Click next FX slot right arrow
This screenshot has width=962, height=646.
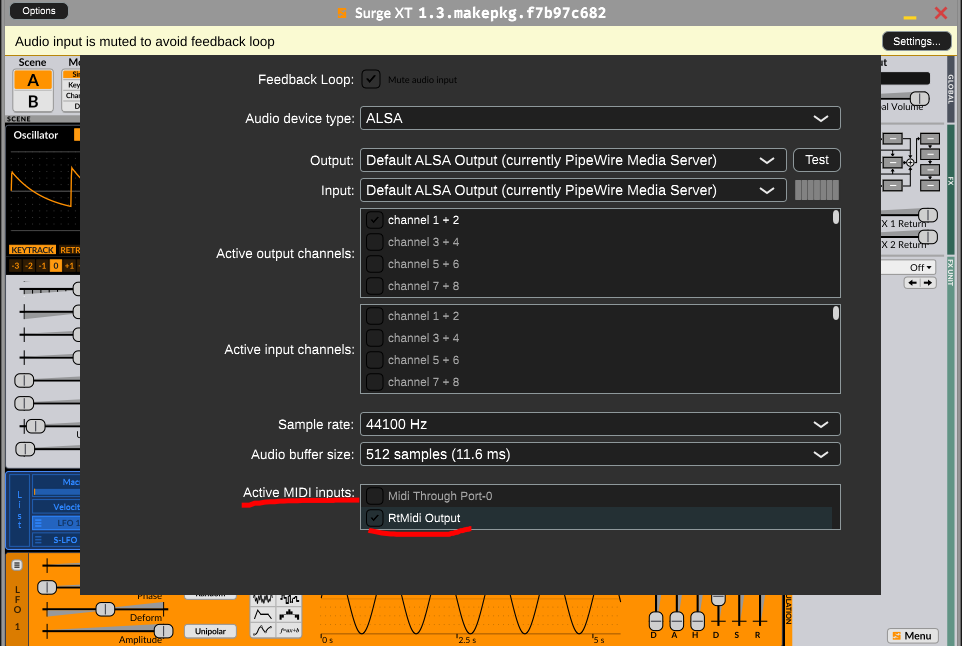pos(928,283)
